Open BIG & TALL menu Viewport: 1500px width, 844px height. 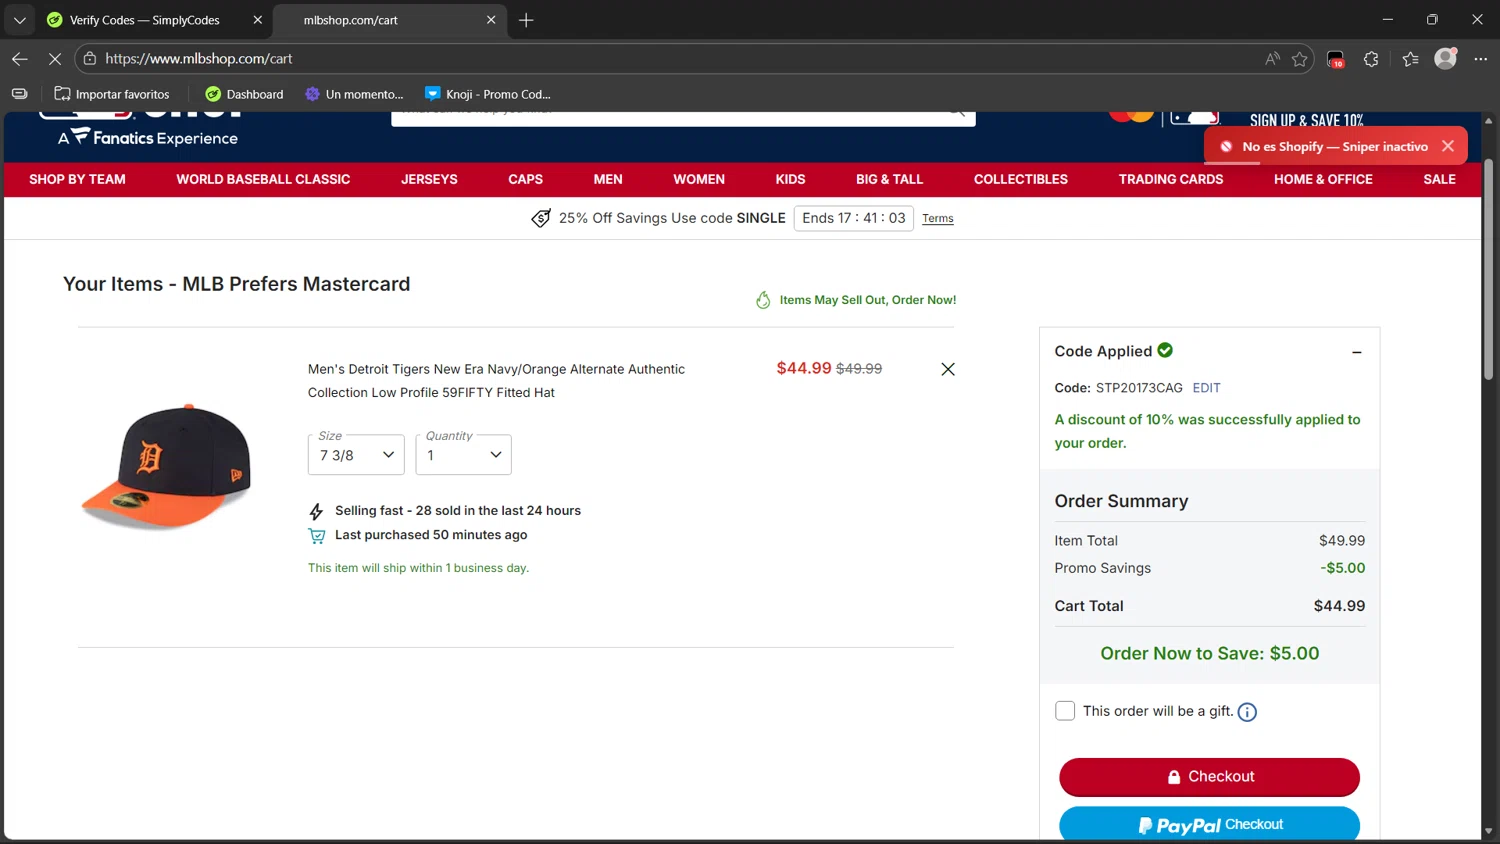pyautogui.click(x=889, y=180)
